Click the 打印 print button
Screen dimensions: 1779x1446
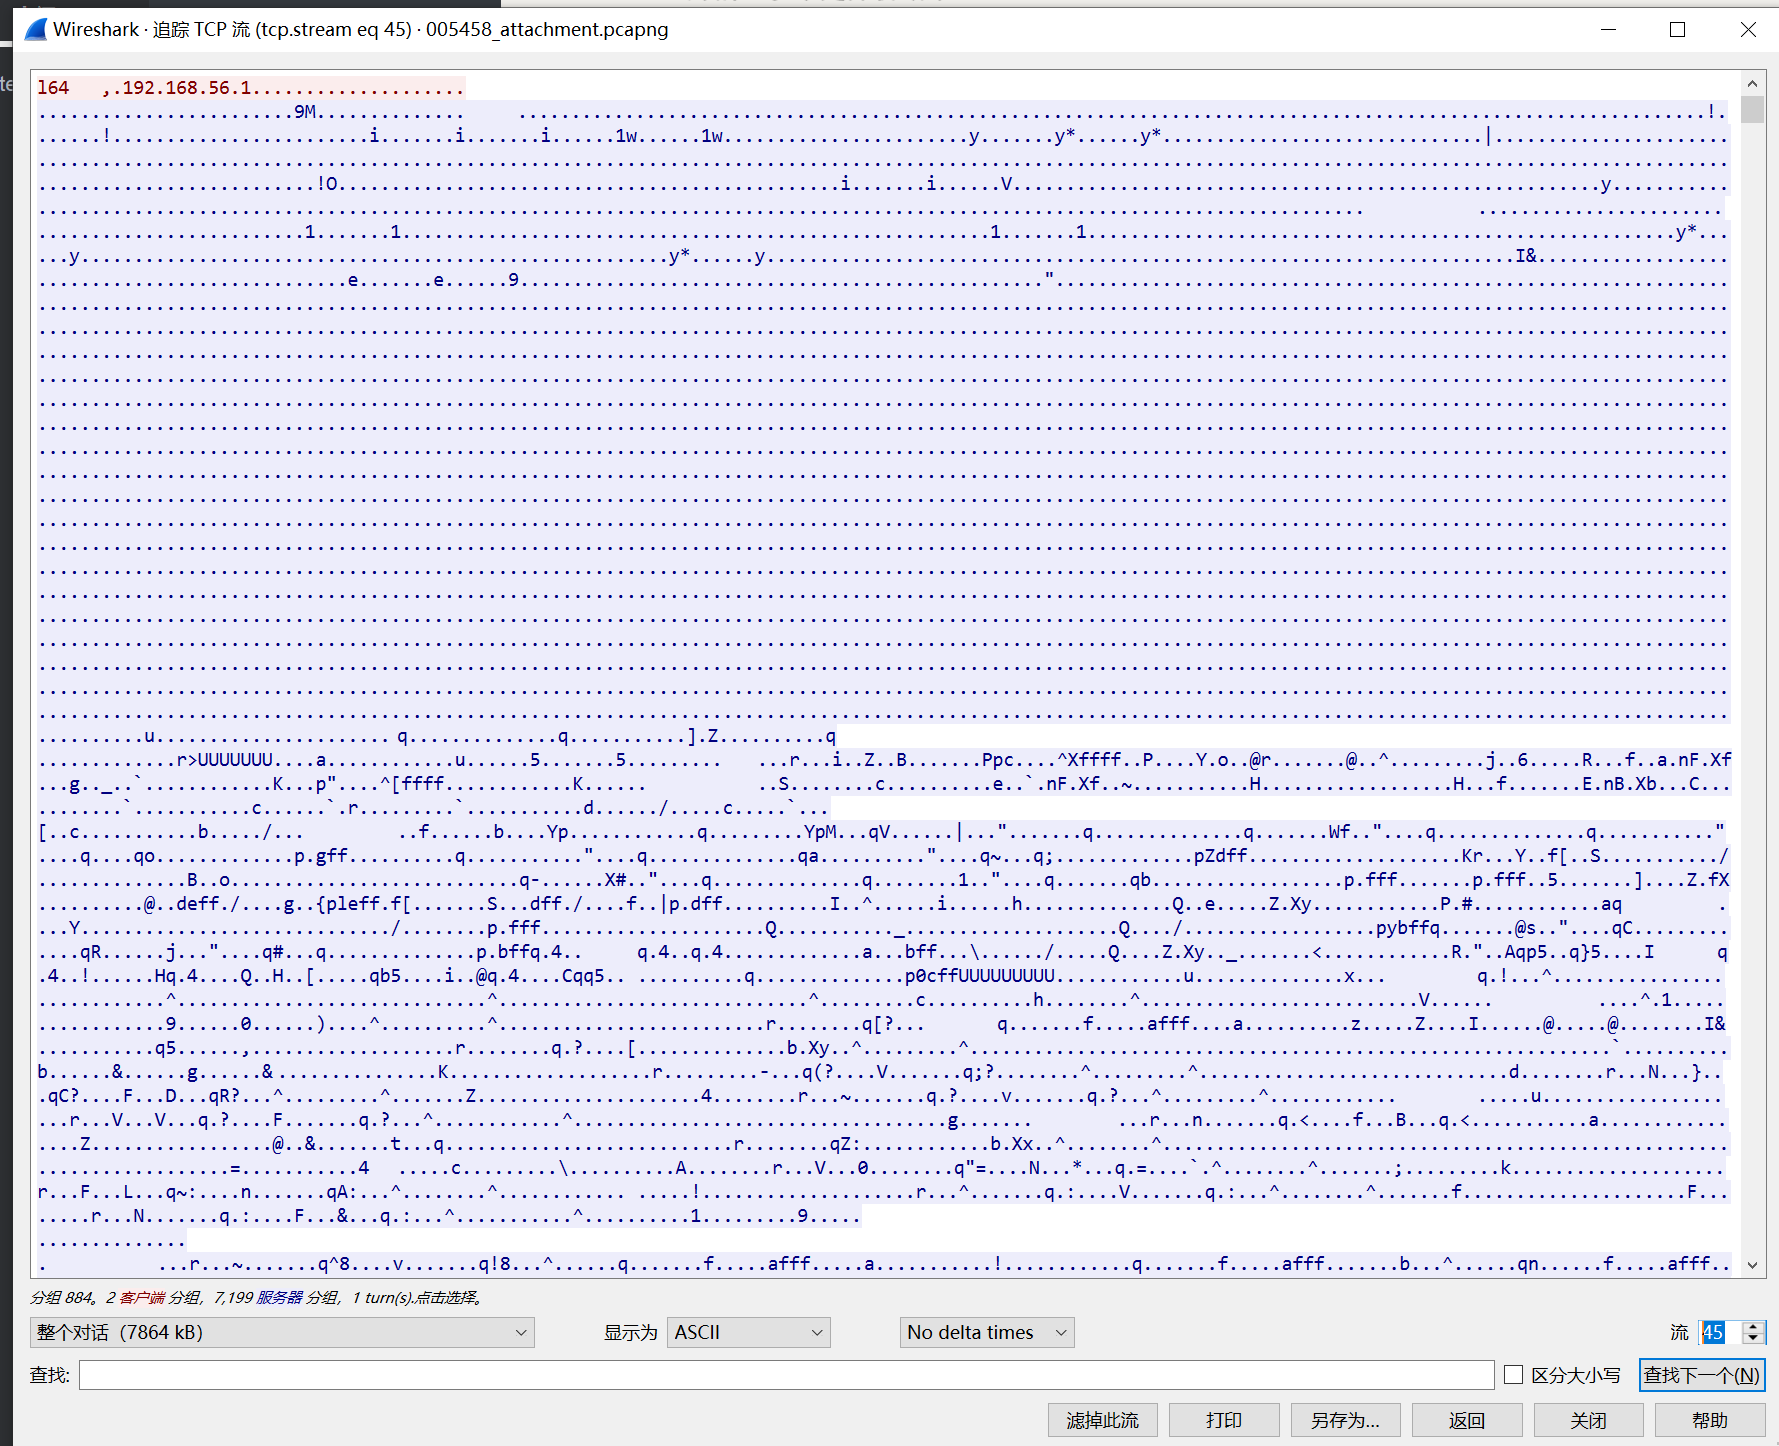tap(1223, 1420)
